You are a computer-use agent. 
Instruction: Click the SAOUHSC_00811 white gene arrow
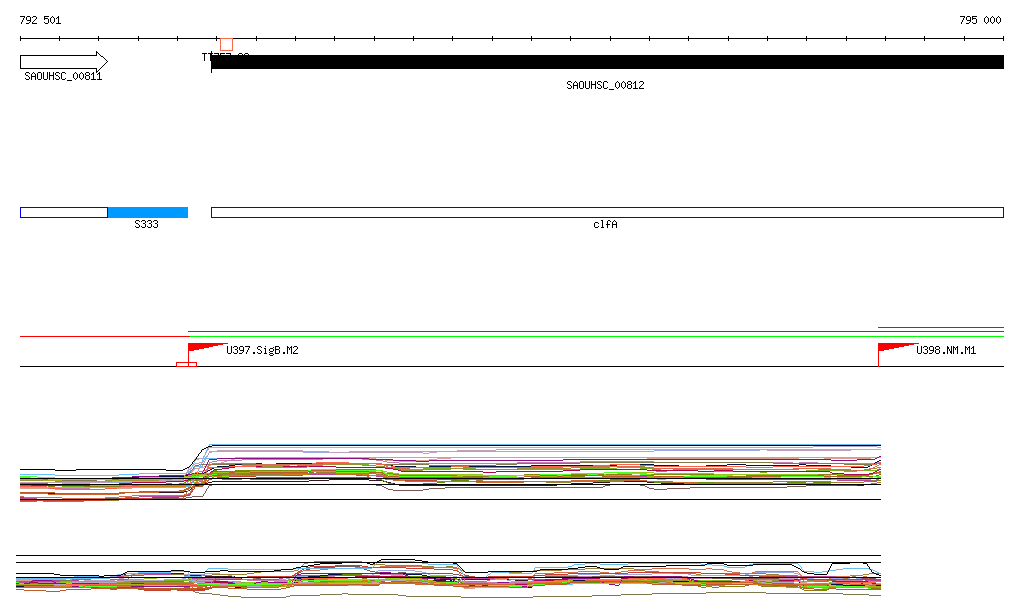[x=64, y=62]
